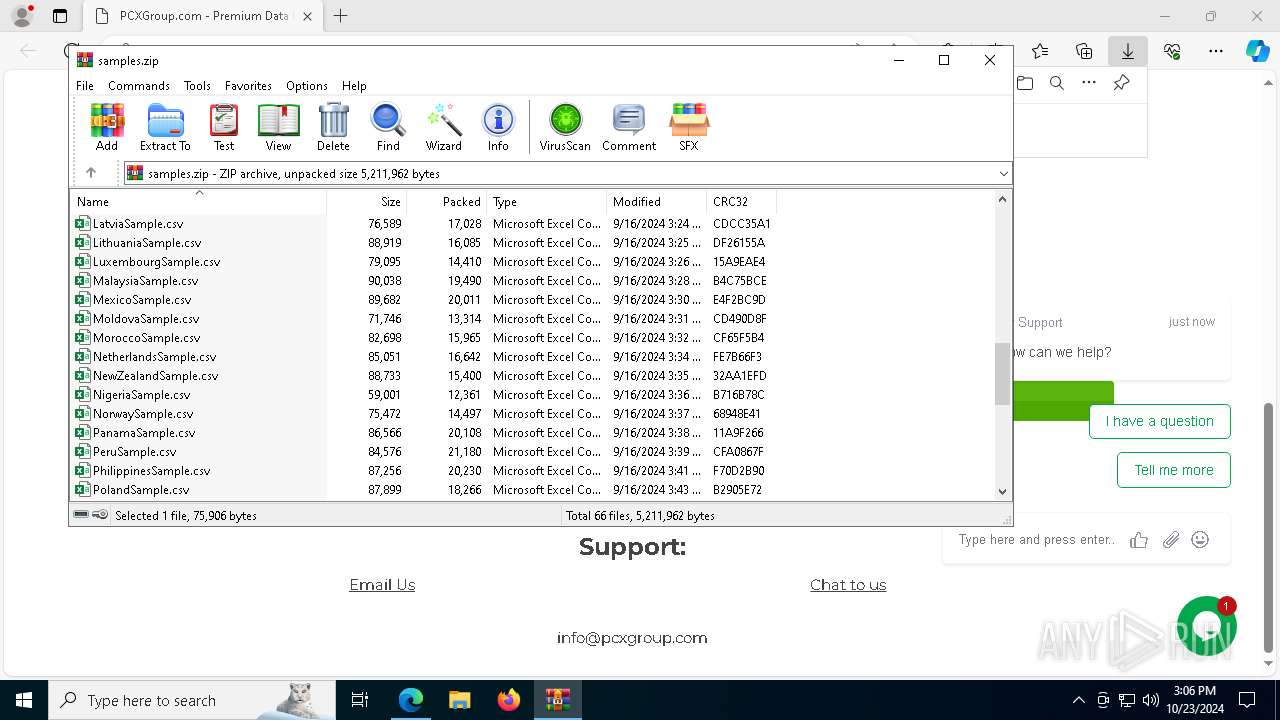The height and width of the screenshot is (720, 1280).
Task: Open downloads folder icon in panel
Action: 1025,83
